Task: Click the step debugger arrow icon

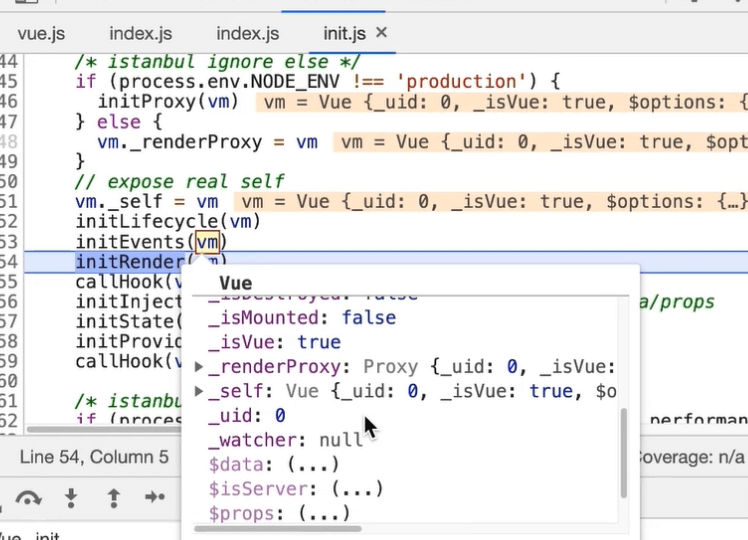Action: (155, 497)
